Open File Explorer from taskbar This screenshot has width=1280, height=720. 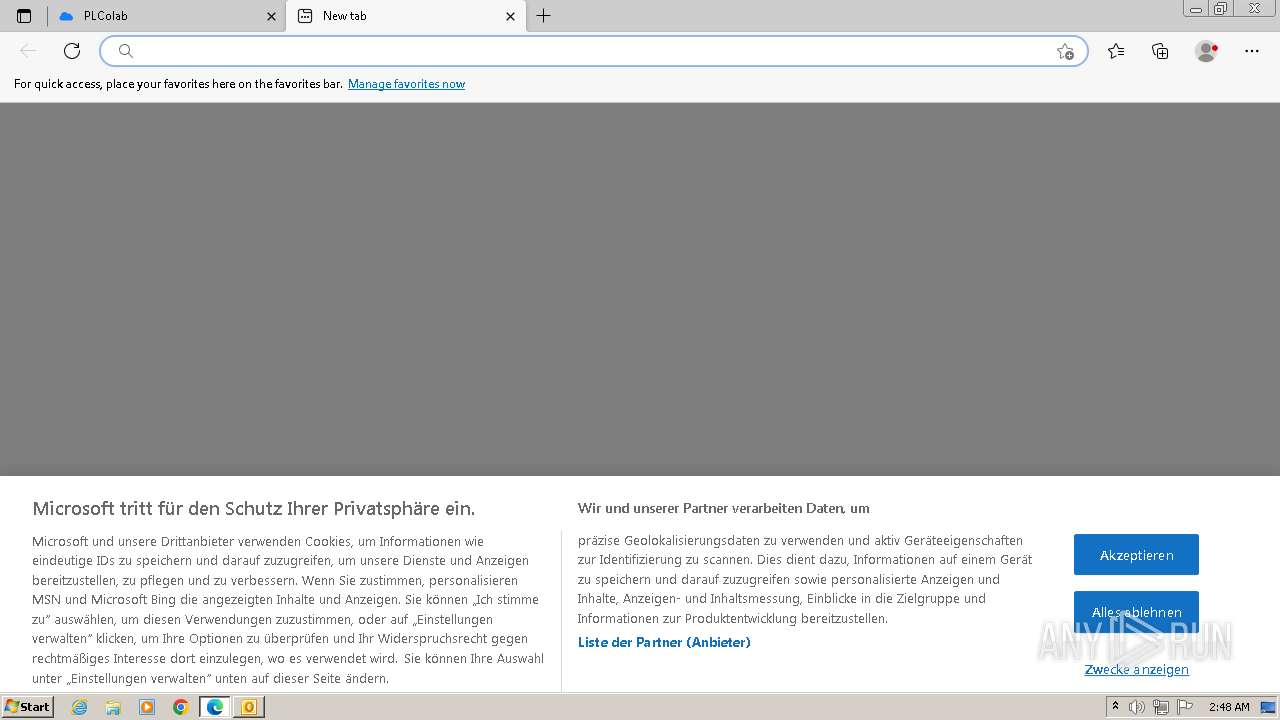pyautogui.click(x=113, y=707)
